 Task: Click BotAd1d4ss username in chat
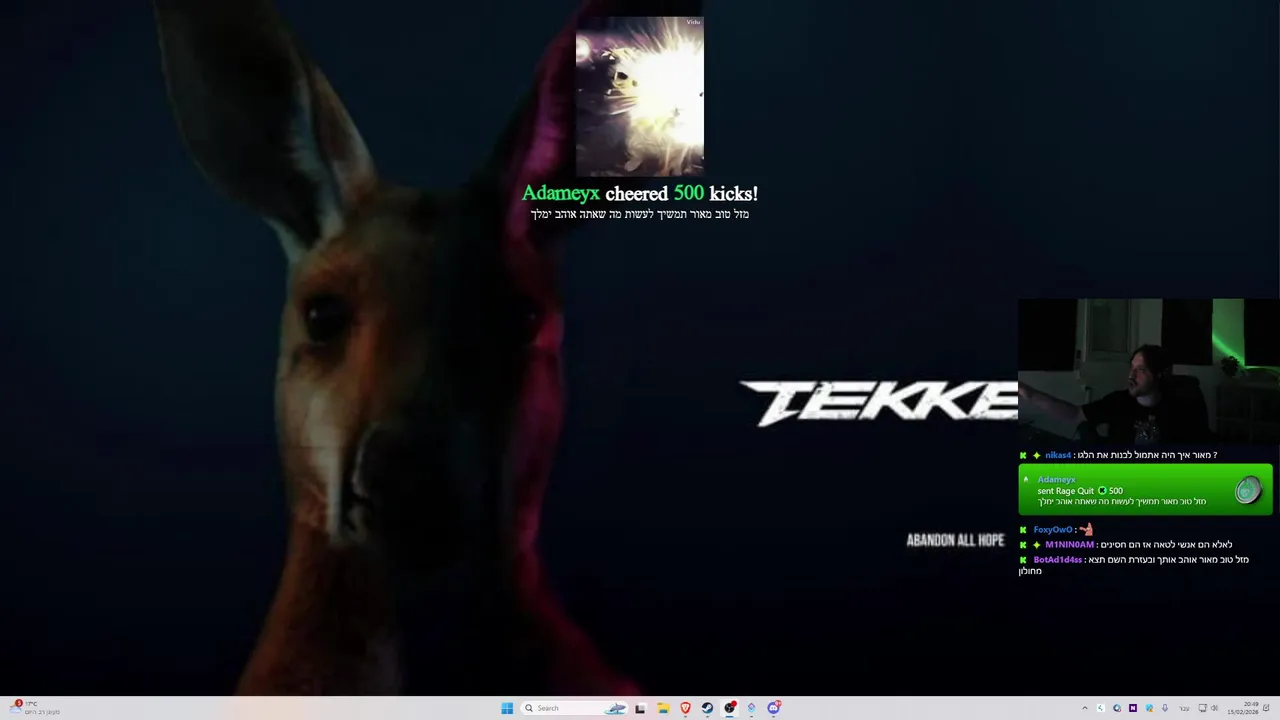pyautogui.click(x=1058, y=560)
